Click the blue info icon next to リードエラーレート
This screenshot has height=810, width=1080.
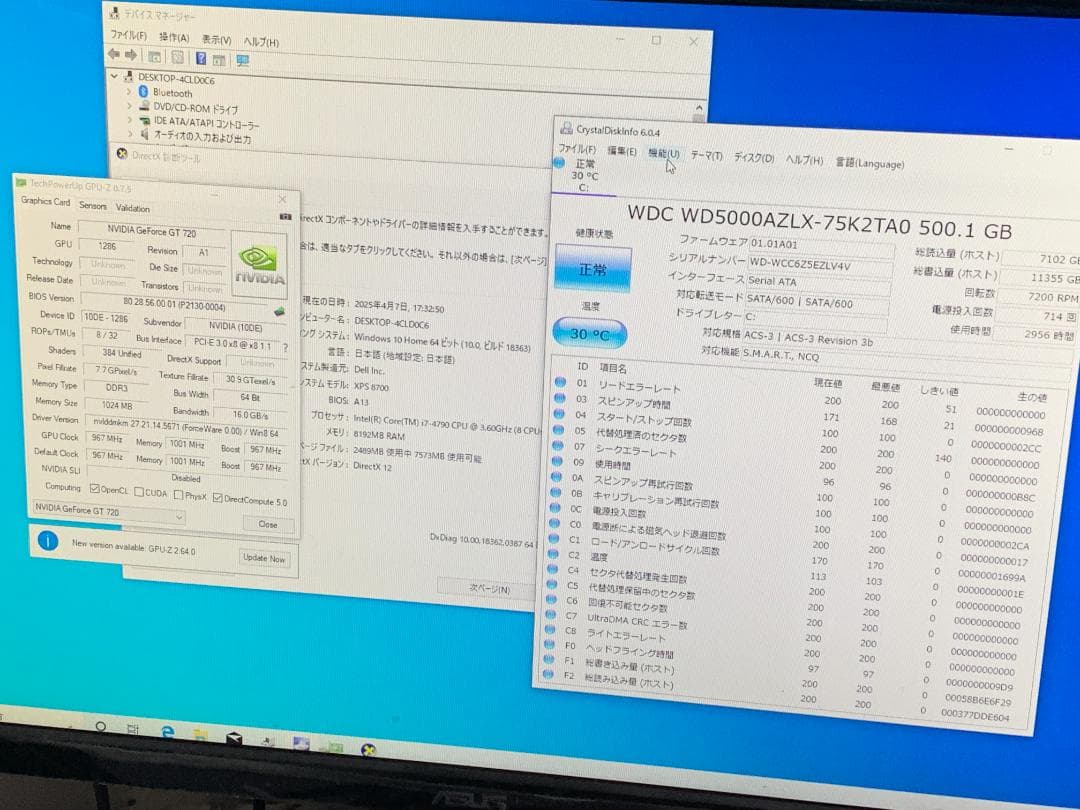[559, 384]
